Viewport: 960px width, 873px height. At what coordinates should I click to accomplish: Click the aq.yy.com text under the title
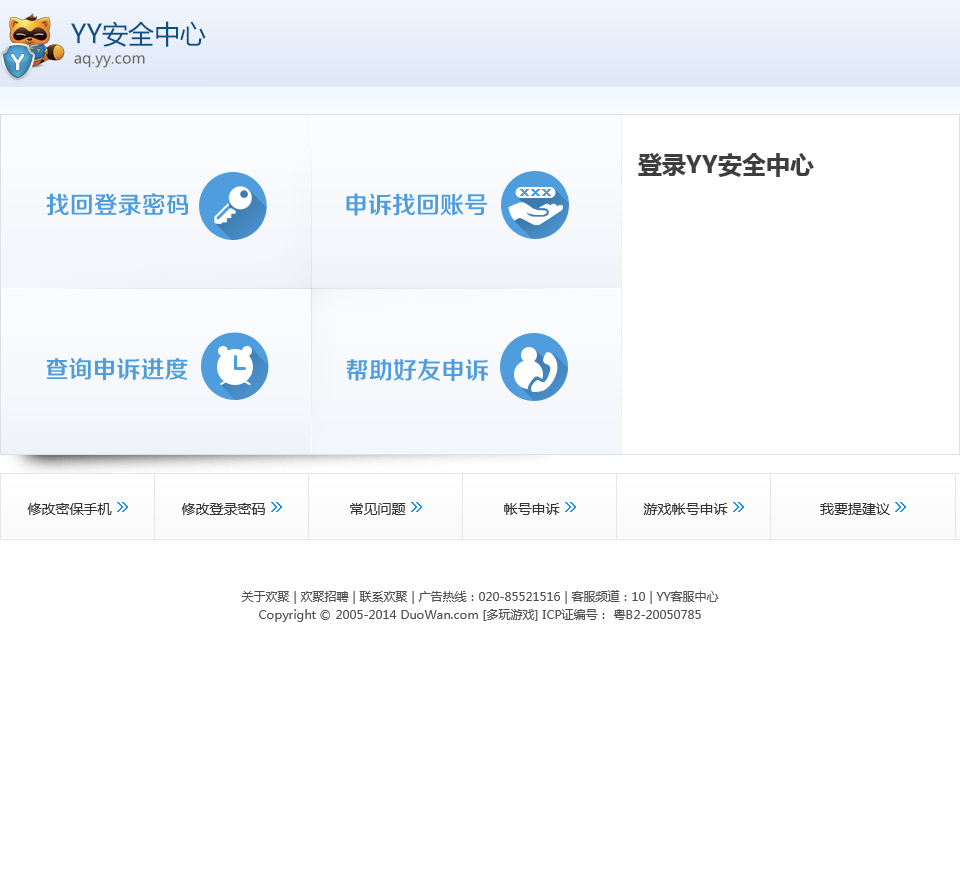click(x=109, y=59)
